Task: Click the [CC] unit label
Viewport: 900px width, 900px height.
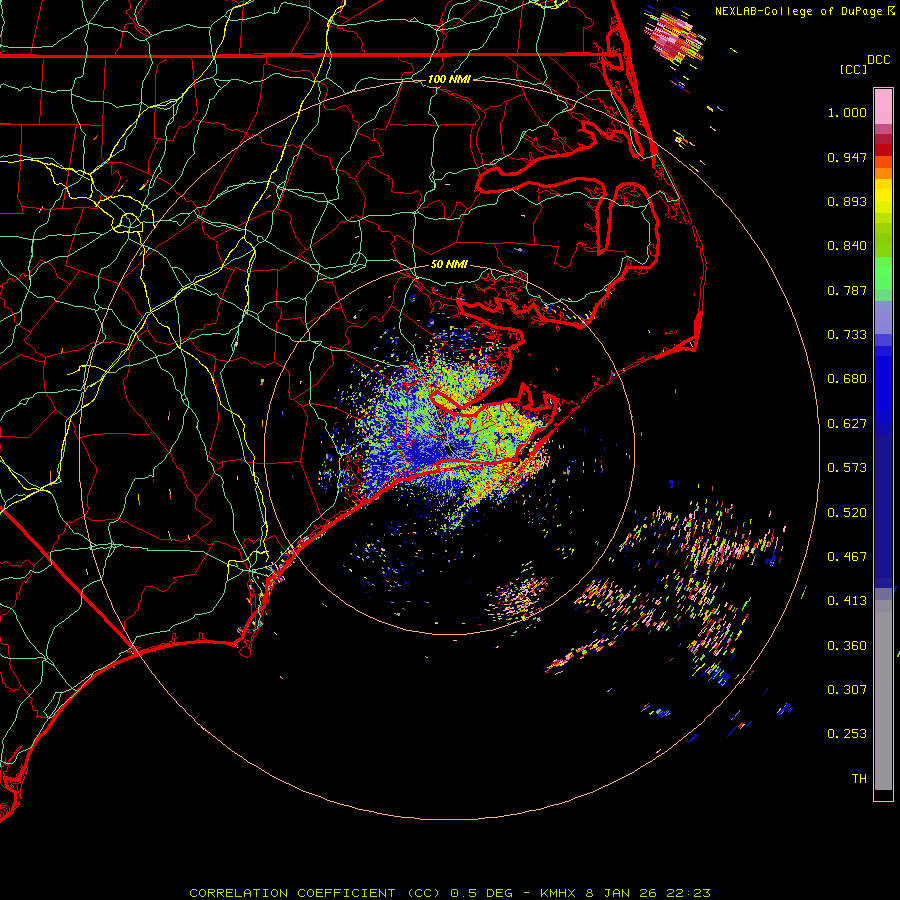Action: [853, 70]
